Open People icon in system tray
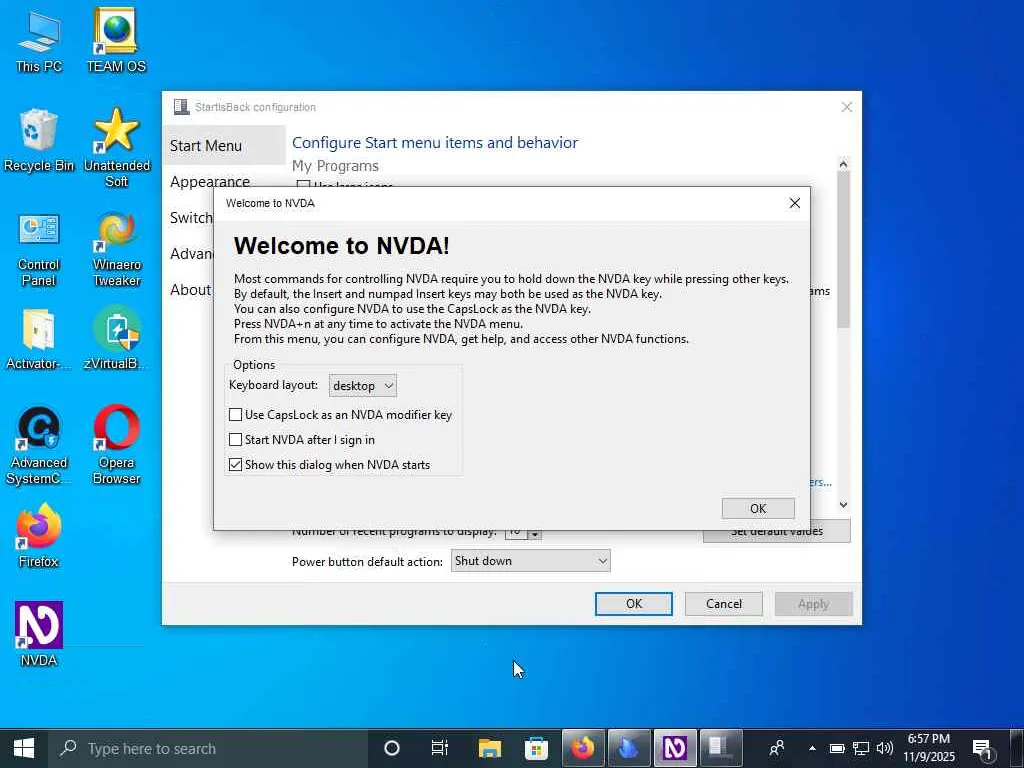The width and height of the screenshot is (1024, 768). pyautogui.click(x=776, y=748)
